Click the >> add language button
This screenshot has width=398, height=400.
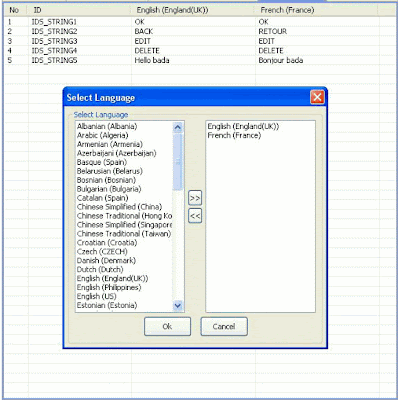195,198
